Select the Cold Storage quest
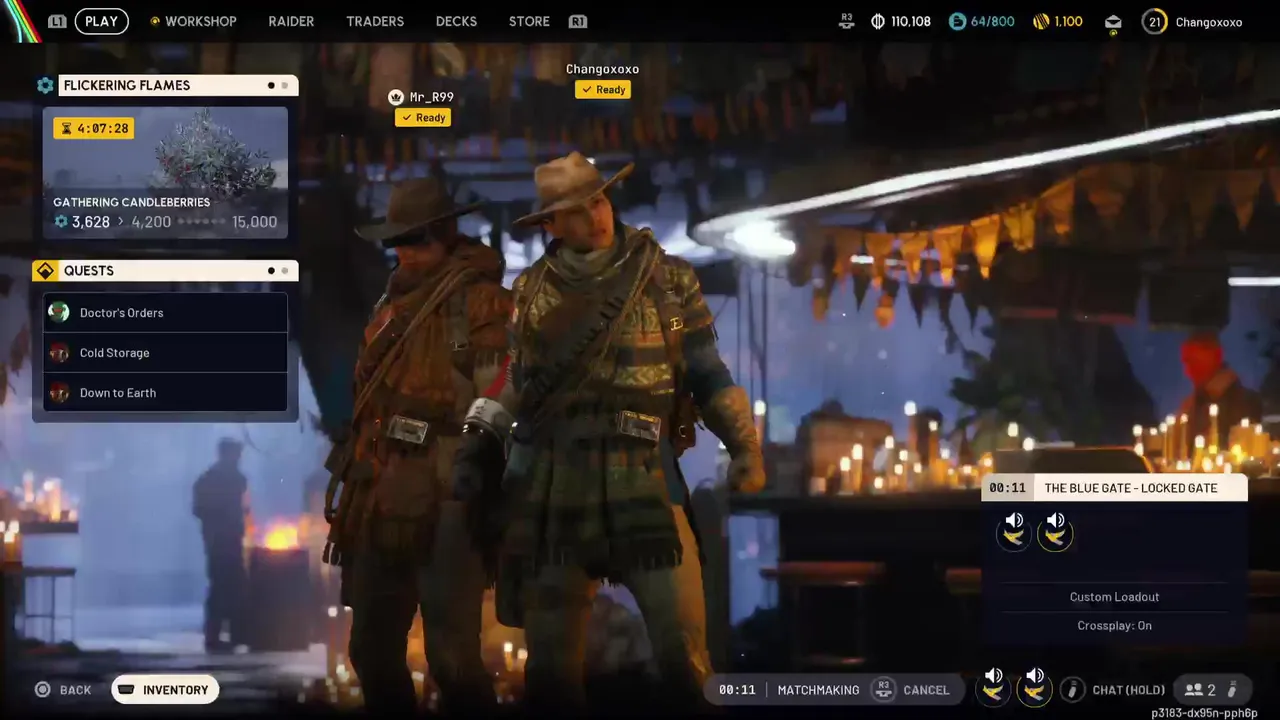The width and height of the screenshot is (1280, 720). point(165,353)
